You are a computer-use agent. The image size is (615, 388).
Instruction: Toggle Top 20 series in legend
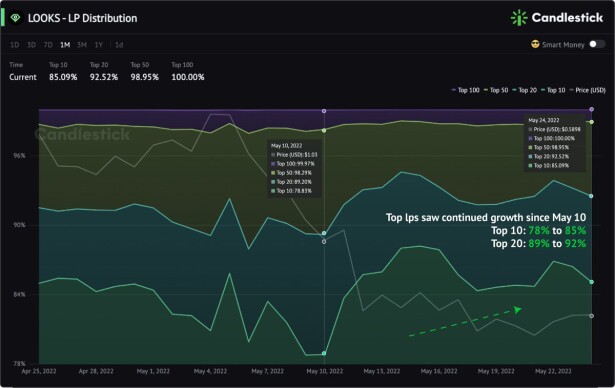pyautogui.click(x=524, y=90)
